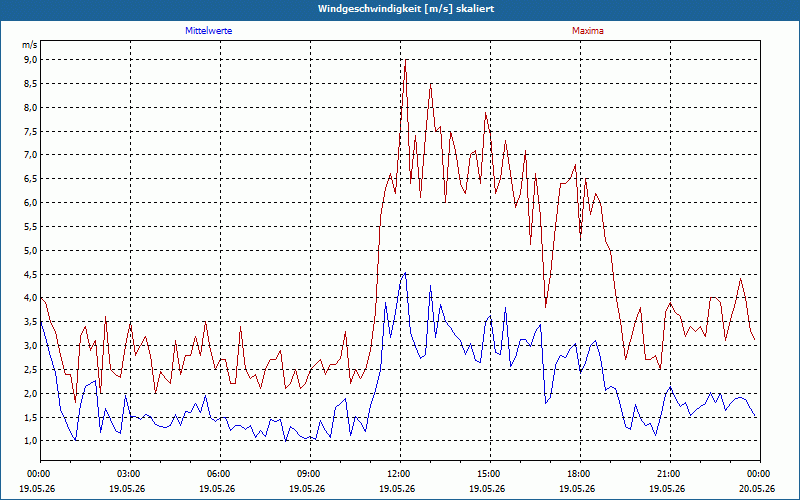Click the 7,0 y-axis value
The width and height of the screenshot is (800, 500).
pyautogui.click(x=31, y=155)
